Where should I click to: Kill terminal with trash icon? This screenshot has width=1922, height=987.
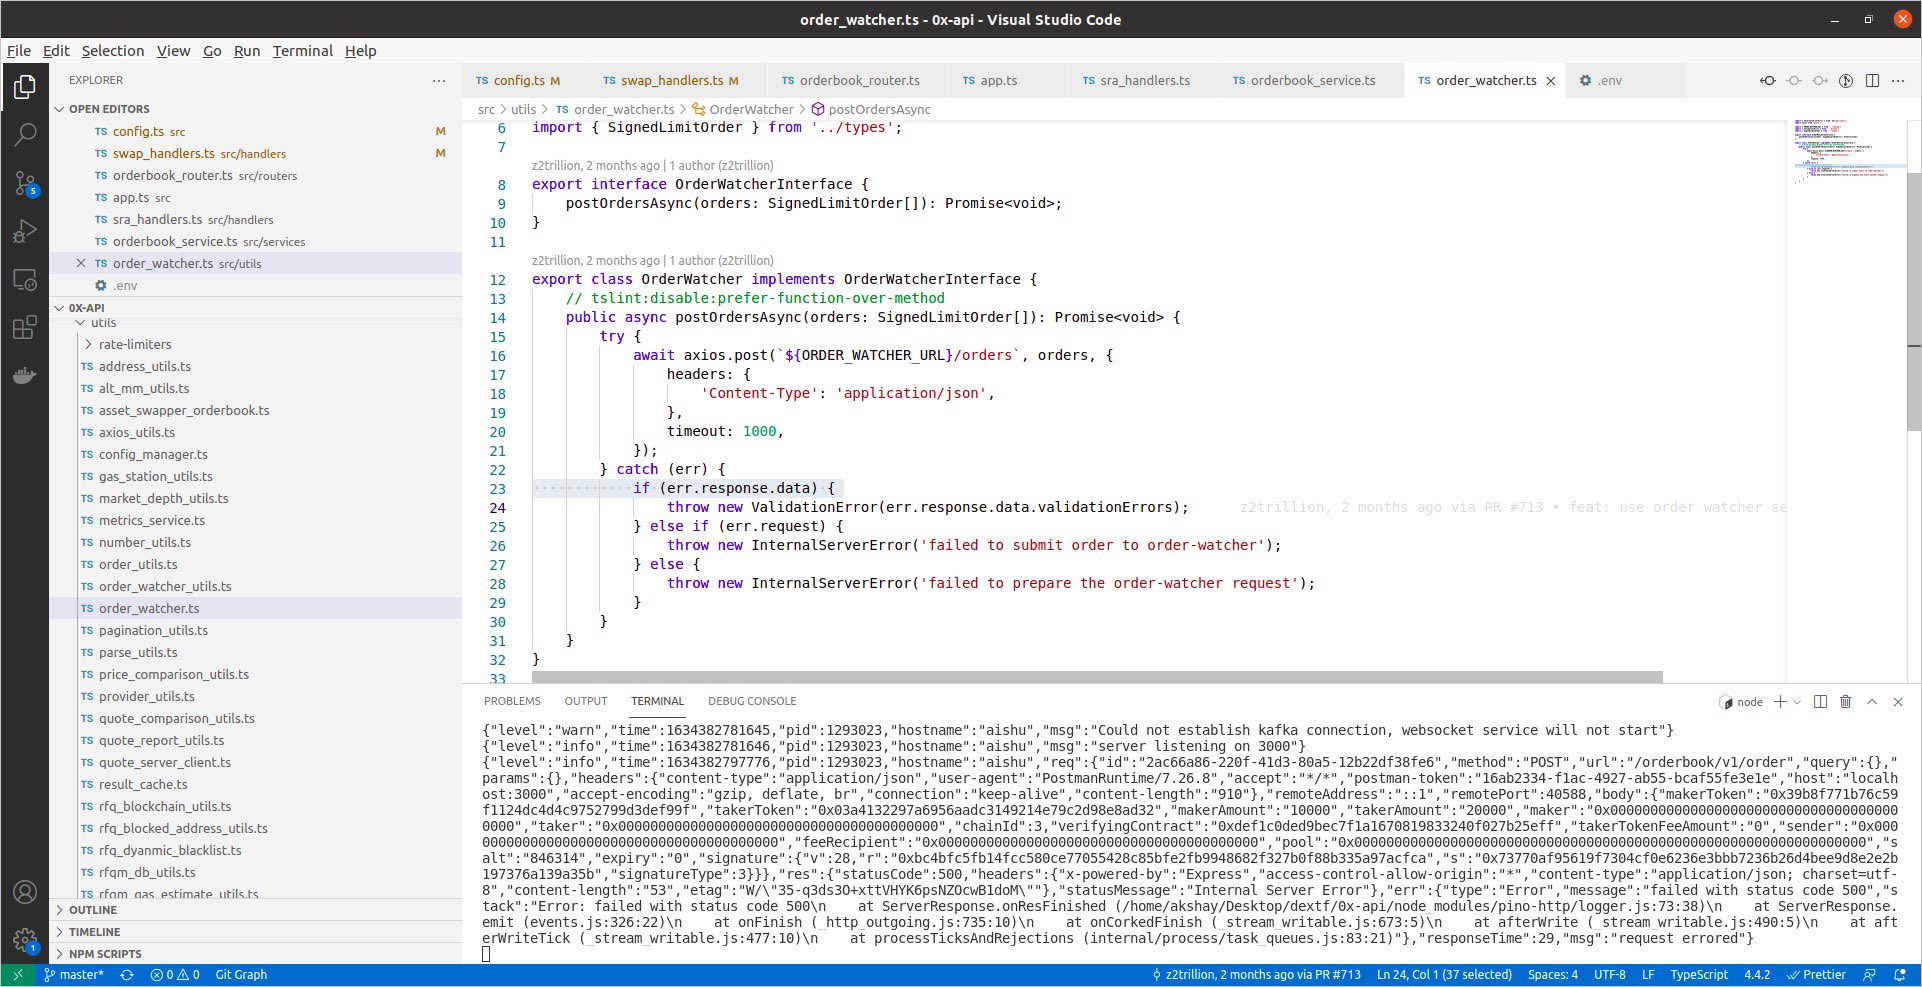click(x=1846, y=702)
